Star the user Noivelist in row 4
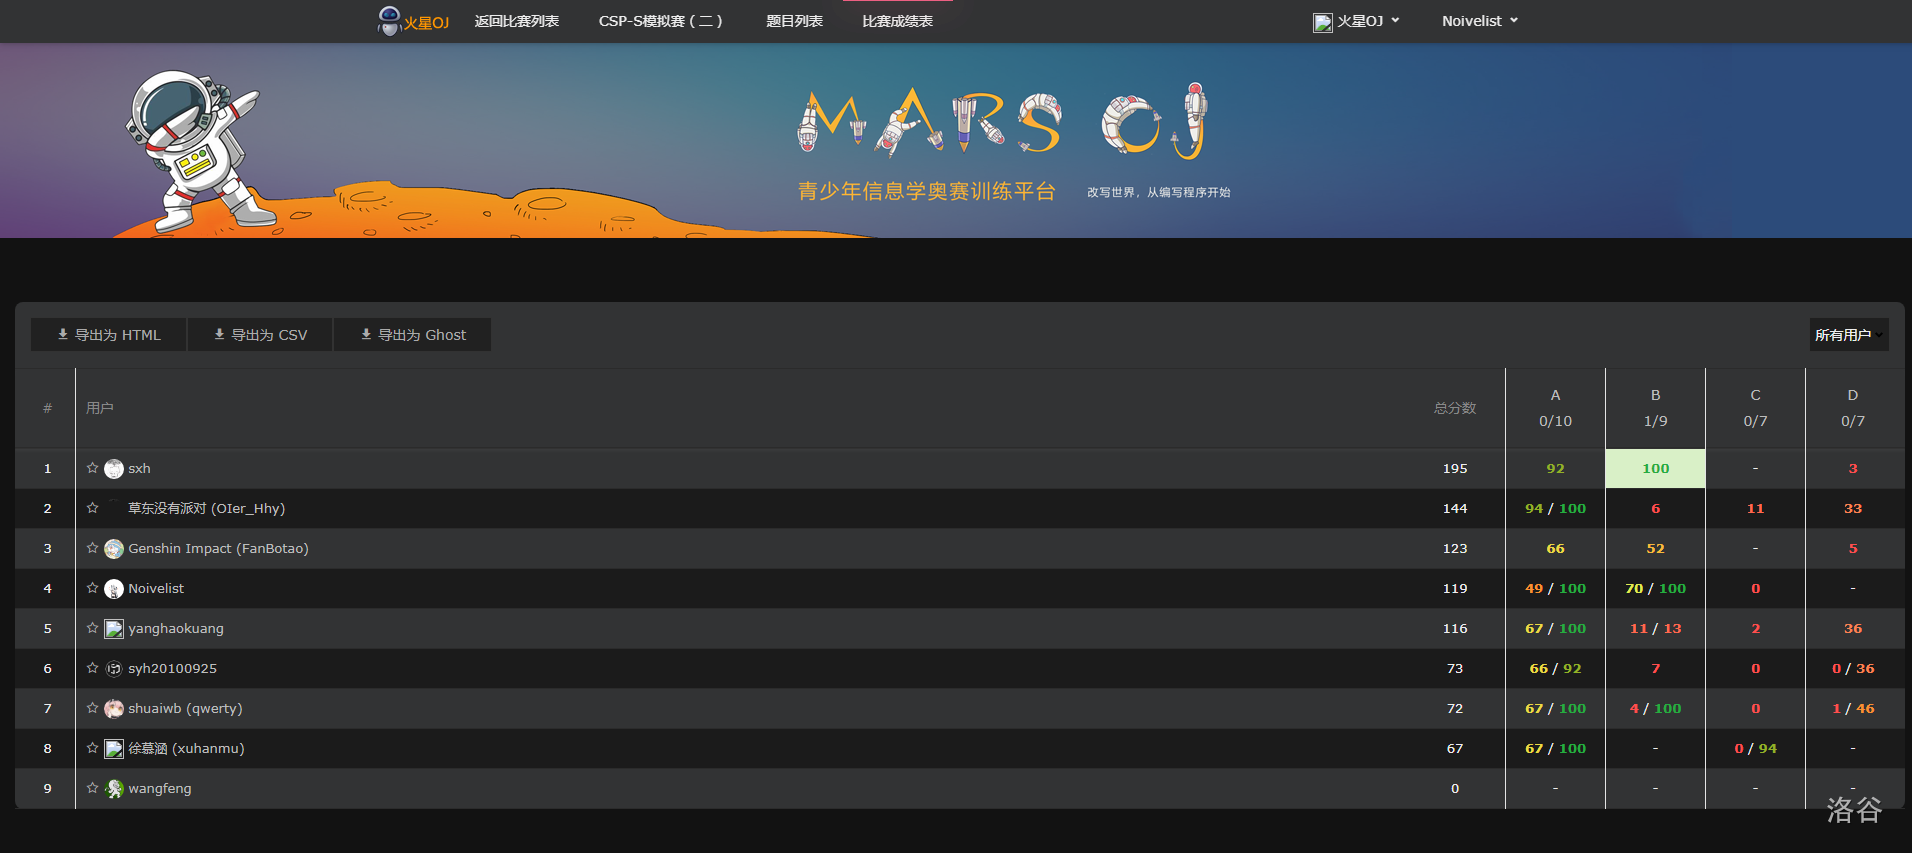The image size is (1912, 853). [92, 588]
